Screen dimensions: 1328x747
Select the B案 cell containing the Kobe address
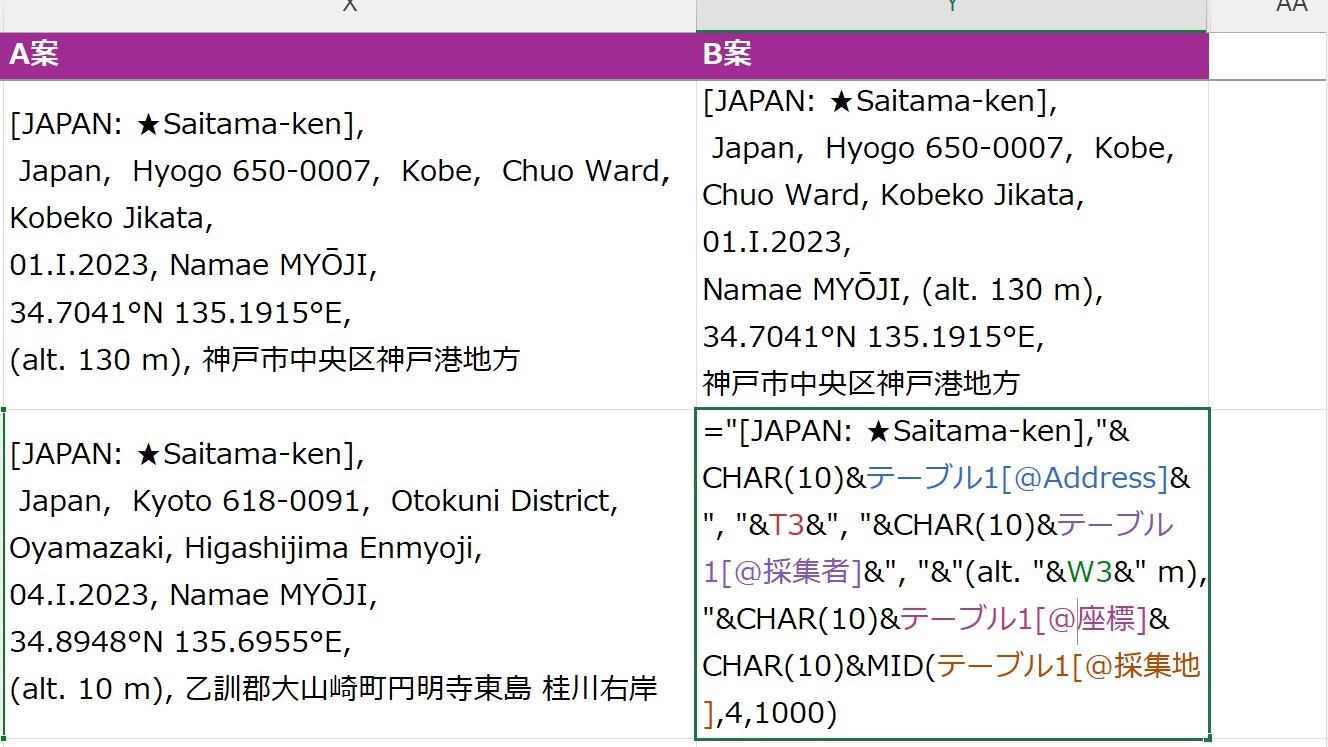click(951, 243)
